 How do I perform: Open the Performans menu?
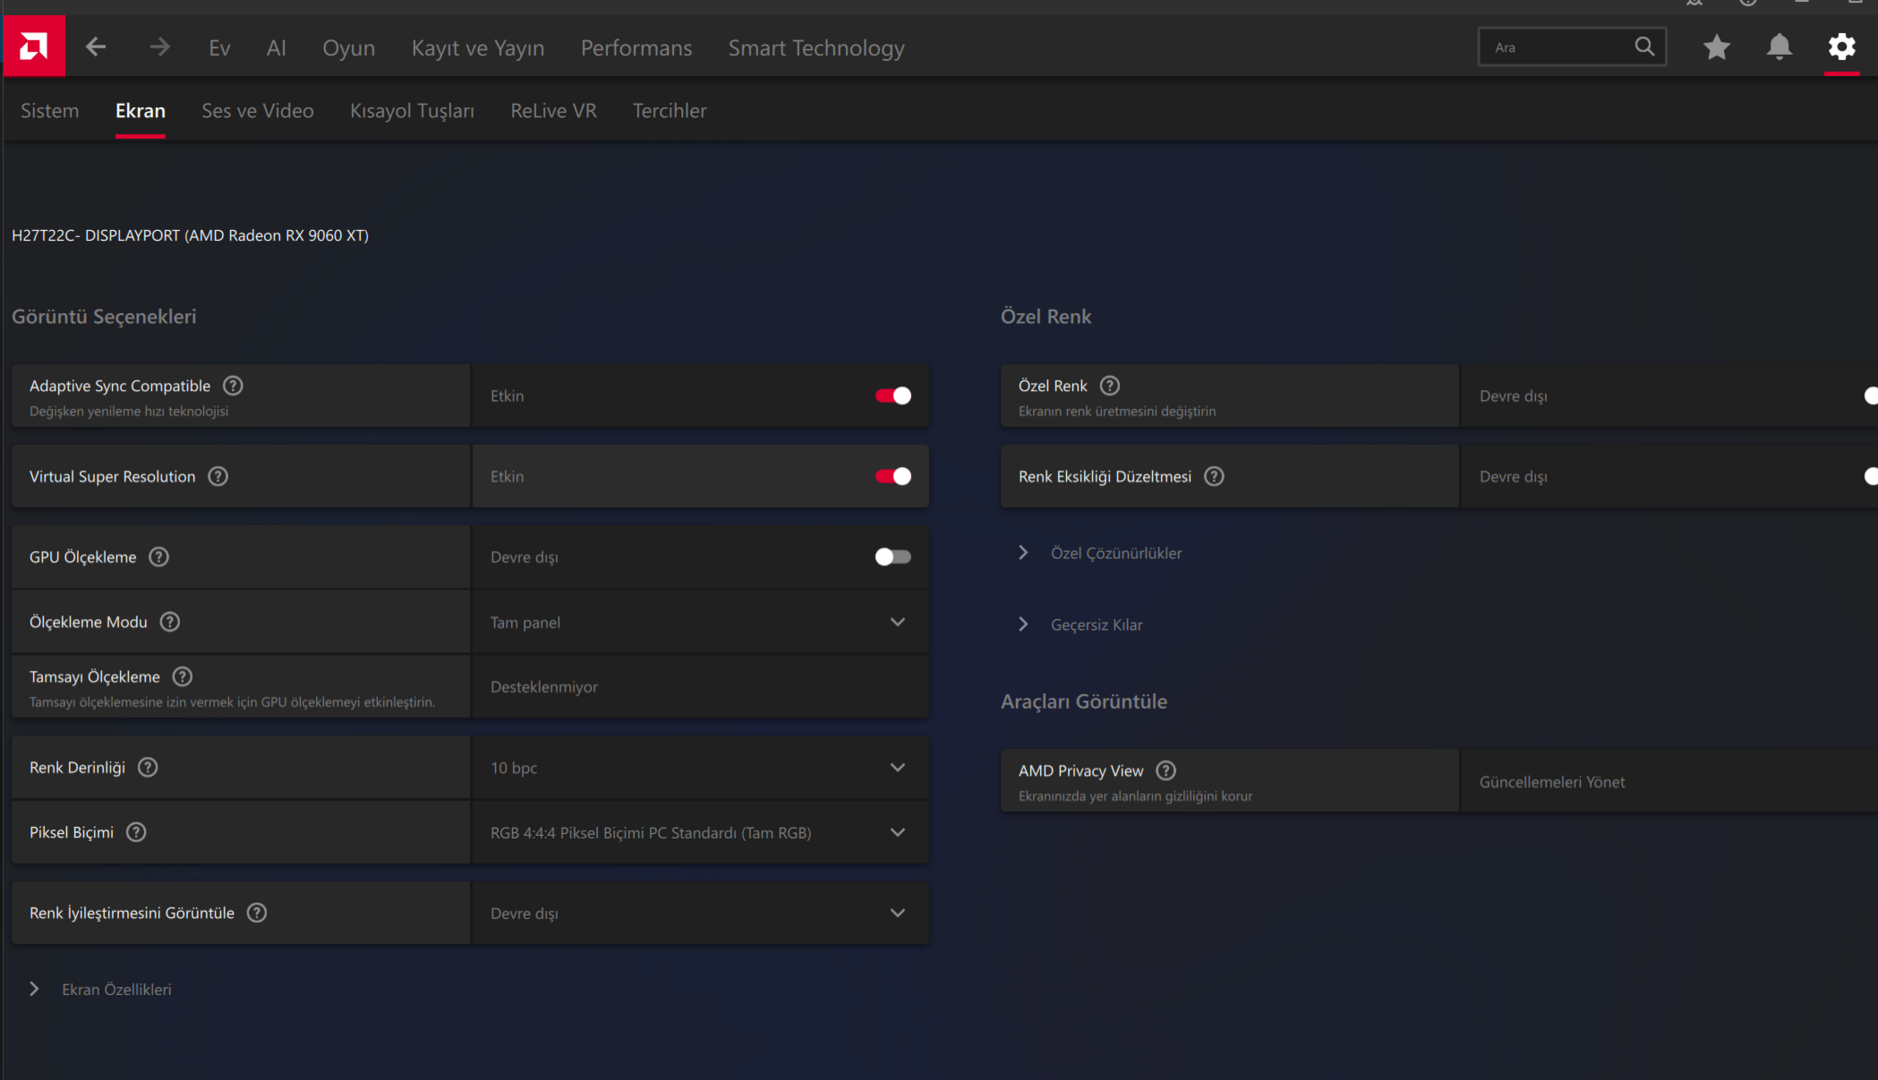636,48
